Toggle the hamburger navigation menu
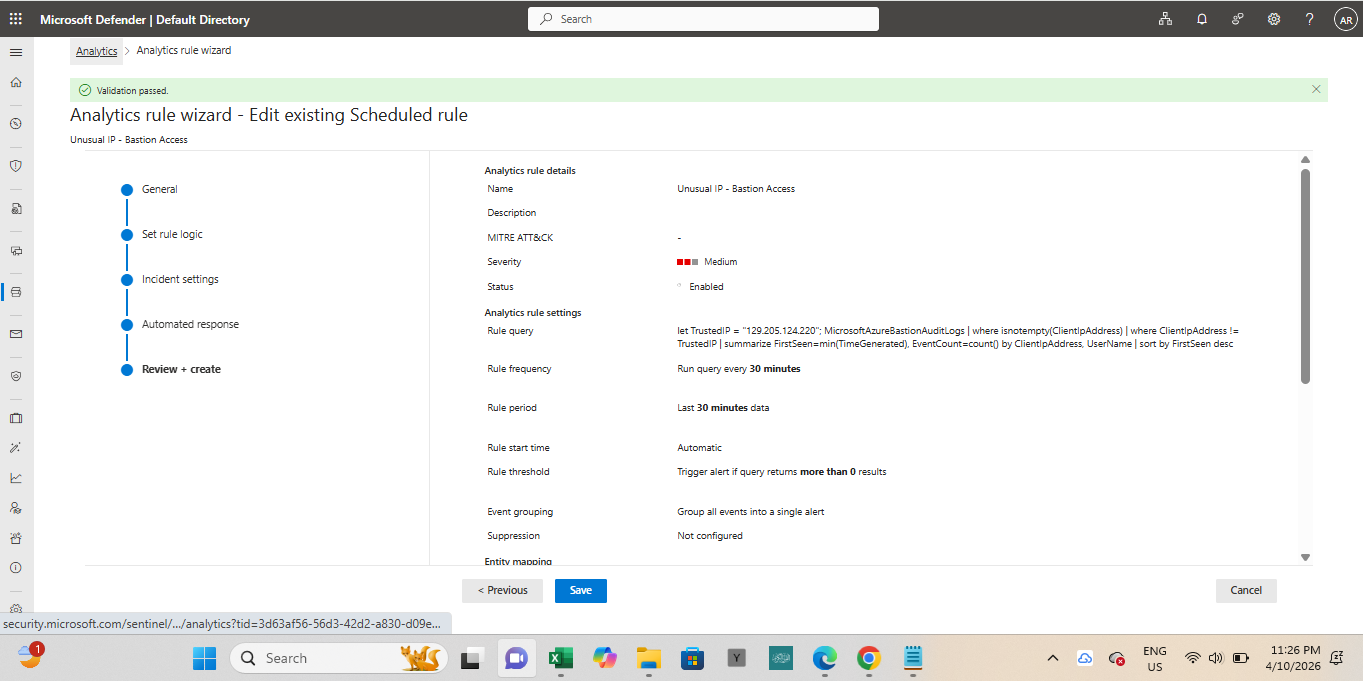The height and width of the screenshot is (681, 1363). click(16, 52)
